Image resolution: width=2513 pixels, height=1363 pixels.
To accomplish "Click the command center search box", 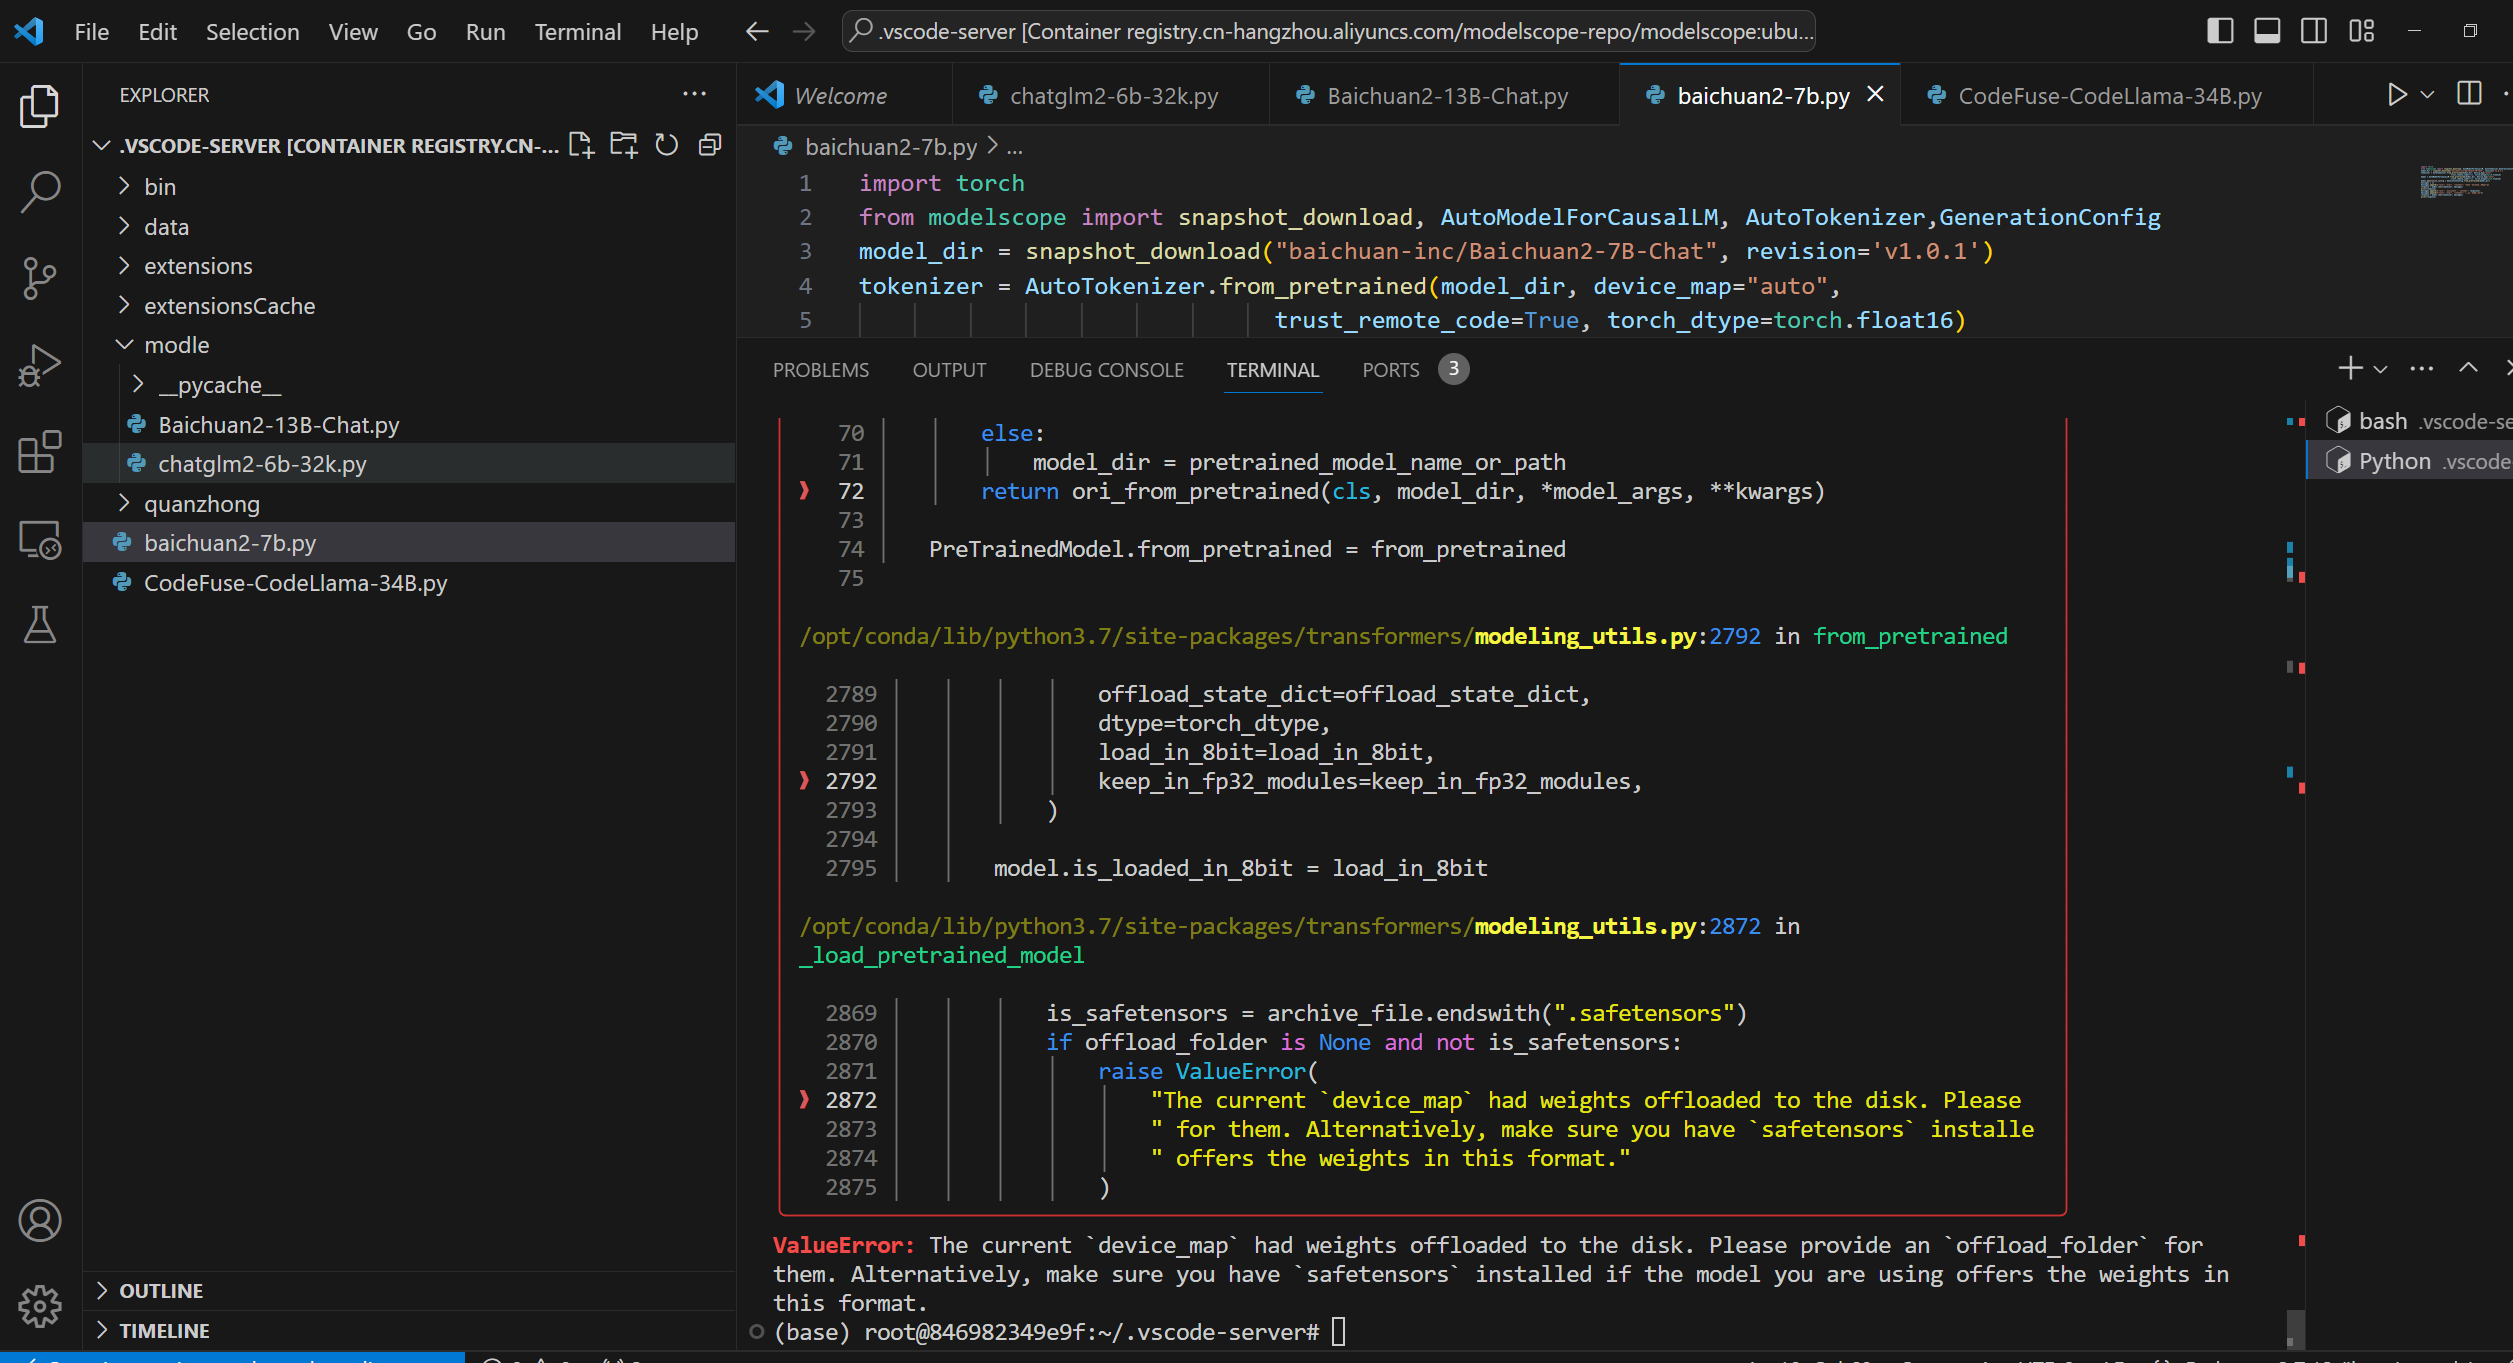I will pyautogui.click(x=1329, y=32).
